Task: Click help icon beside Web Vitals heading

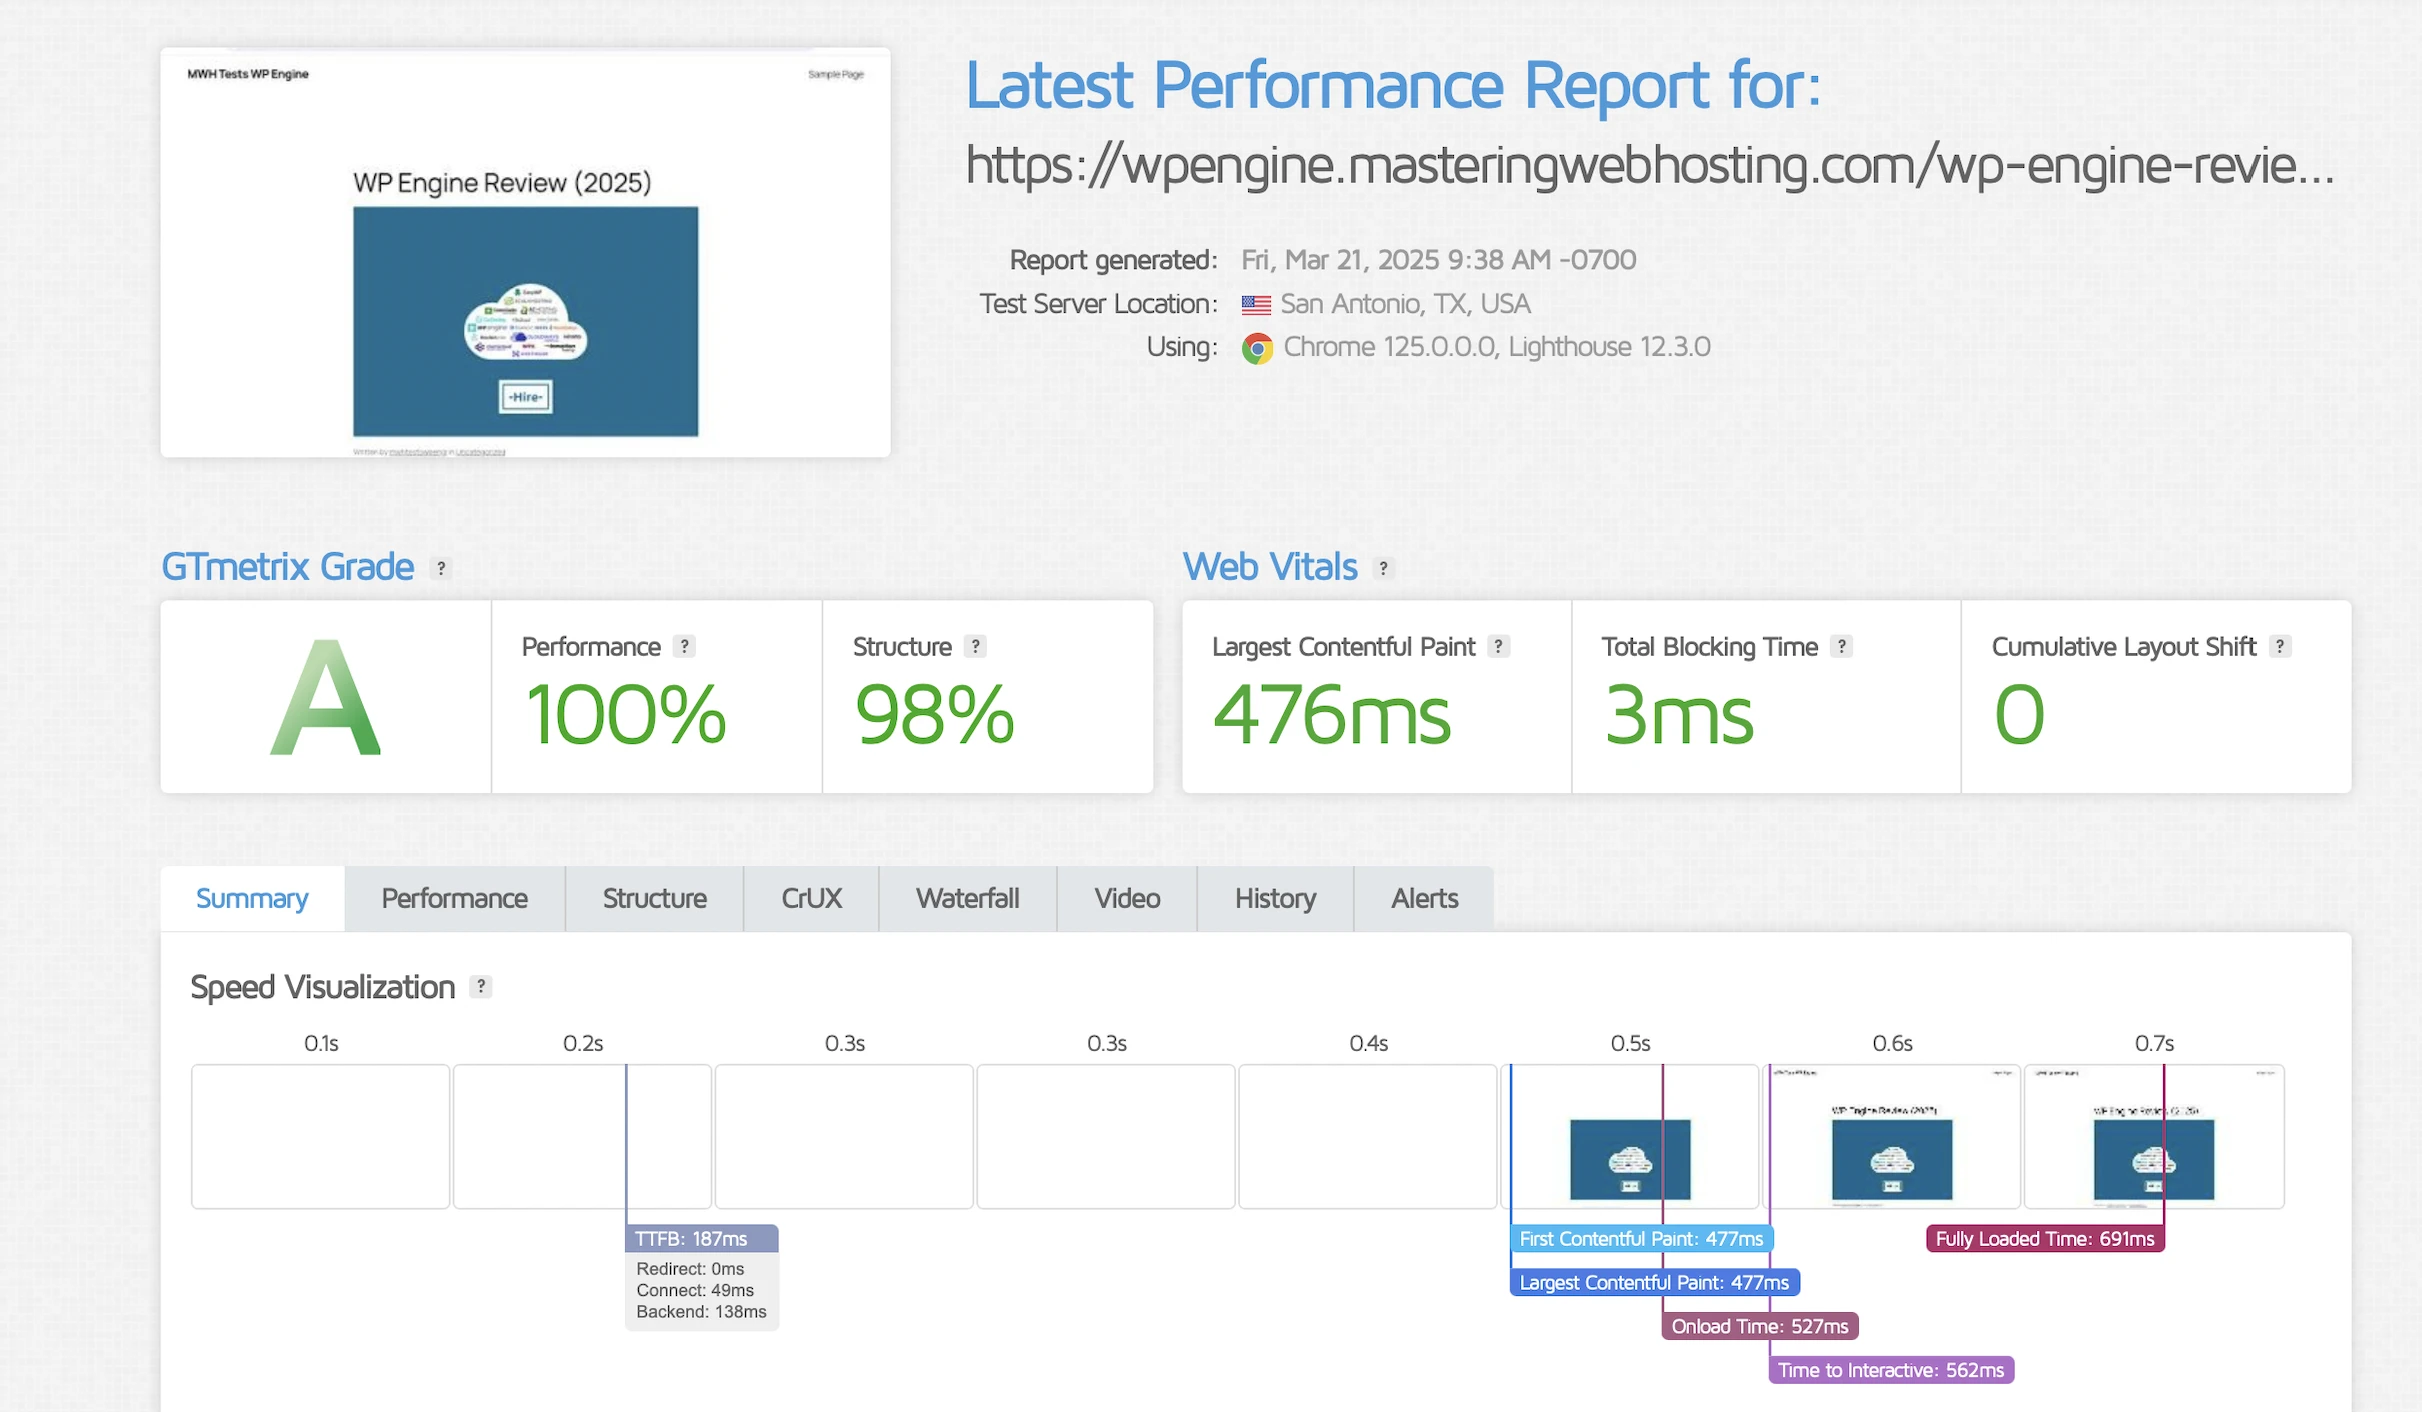Action: click(x=1383, y=568)
